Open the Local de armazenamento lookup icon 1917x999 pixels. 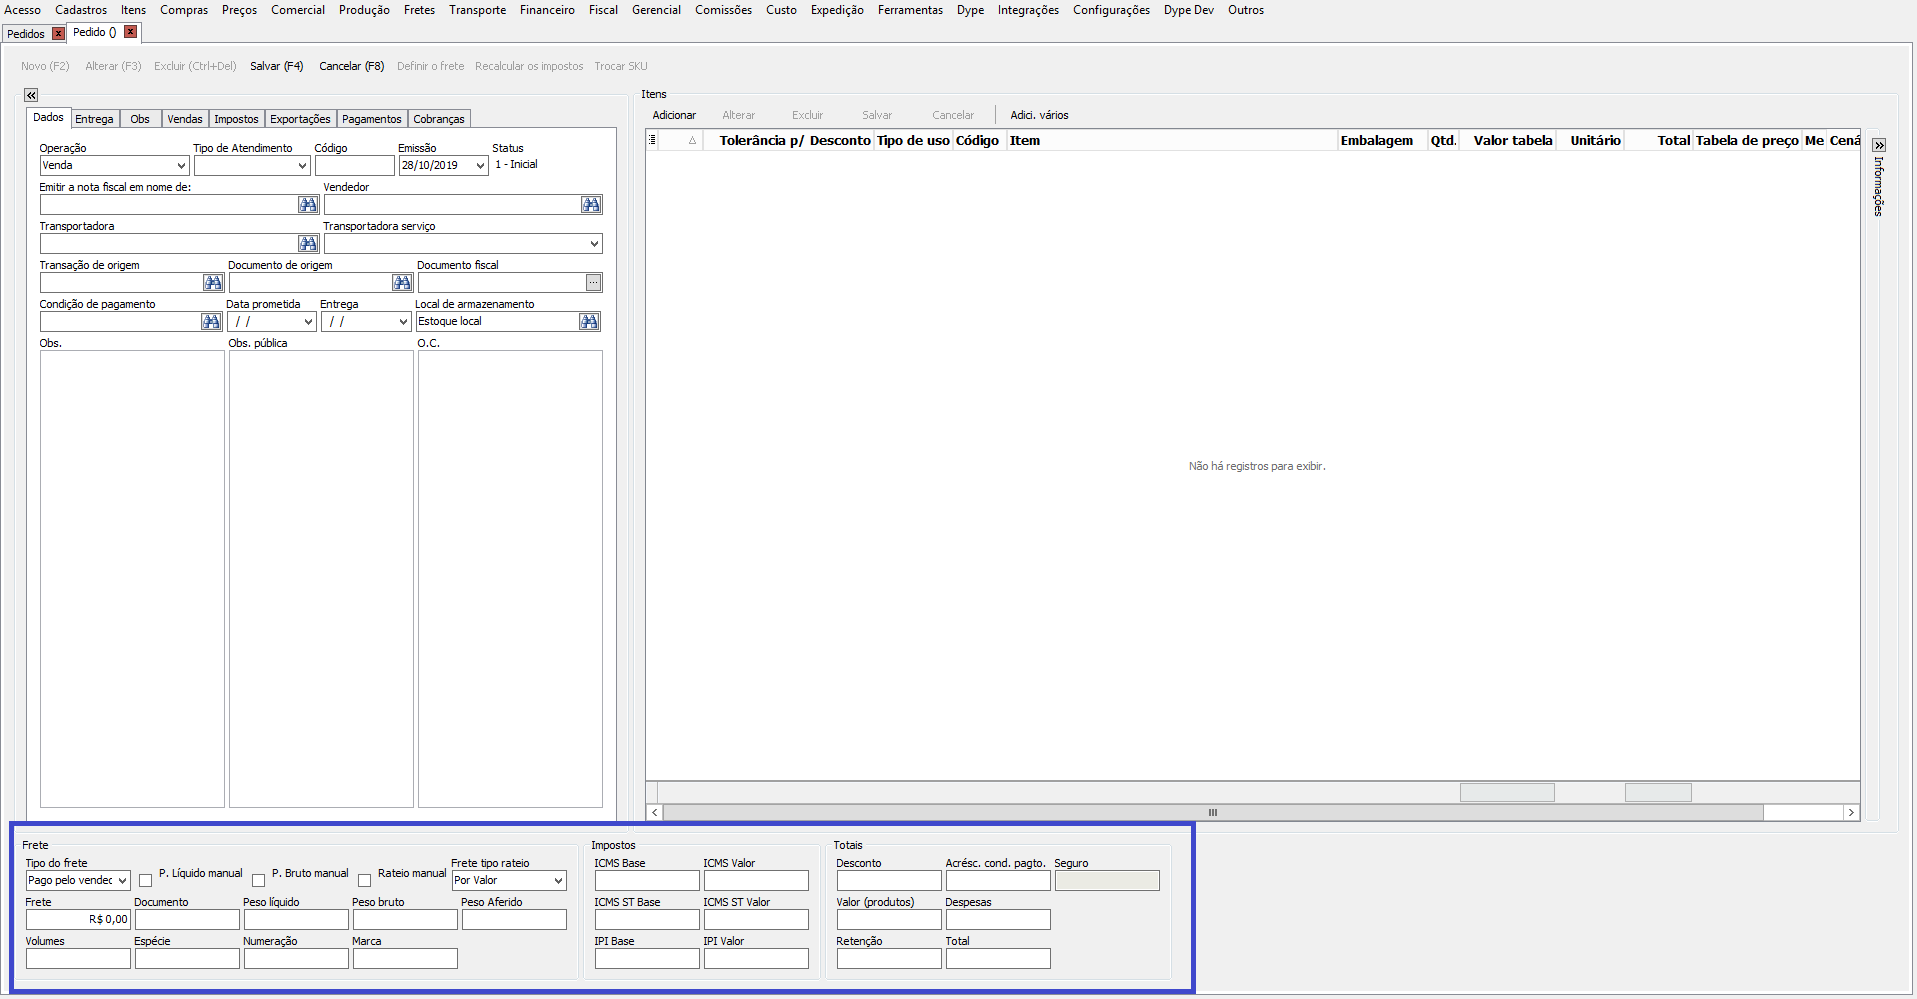point(589,322)
